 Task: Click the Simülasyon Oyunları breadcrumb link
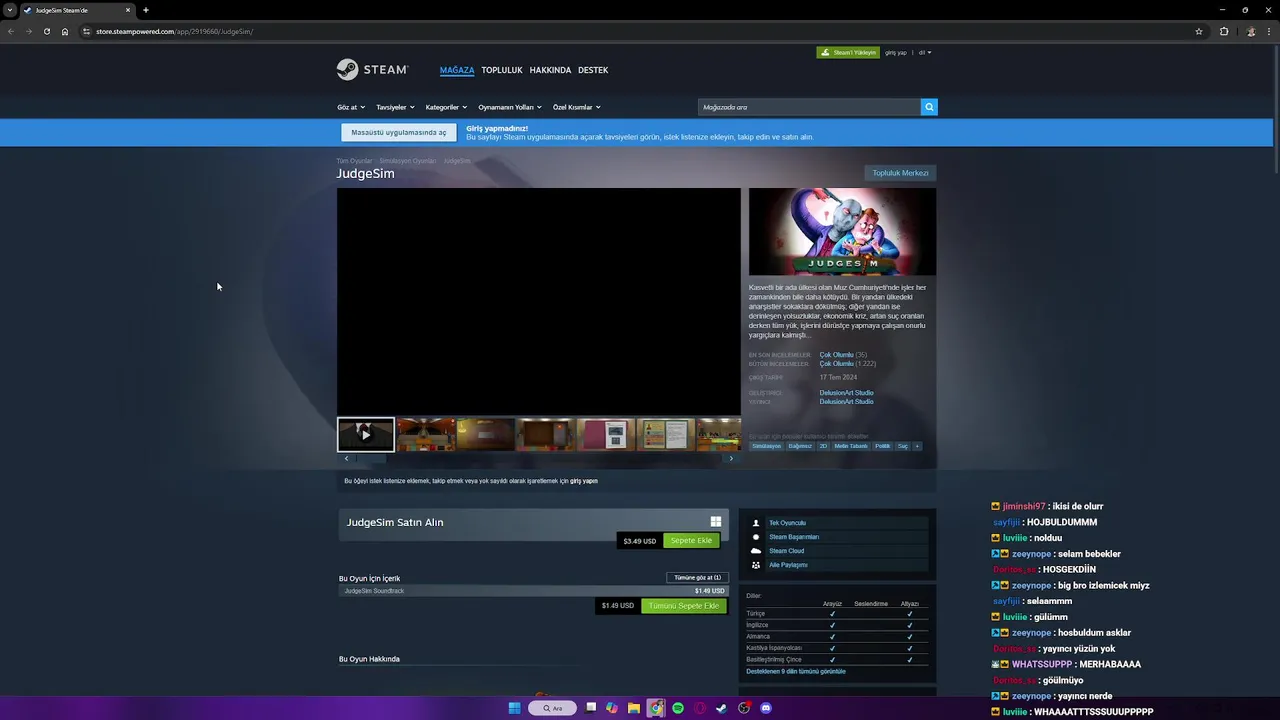pyautogui.click(x=408, y=161)
